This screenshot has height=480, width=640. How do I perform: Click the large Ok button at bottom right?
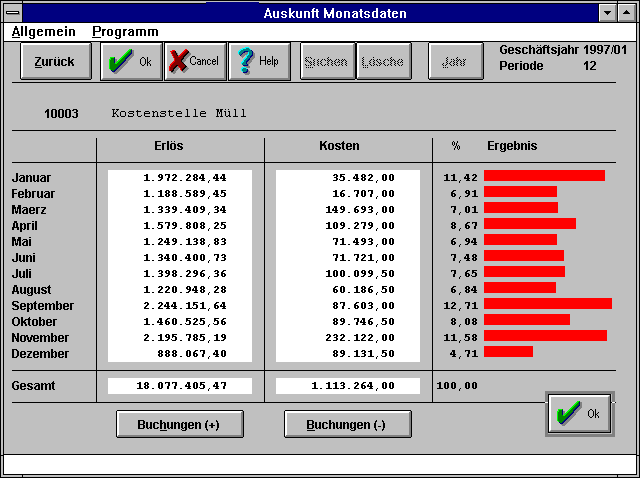click(578, 414)
